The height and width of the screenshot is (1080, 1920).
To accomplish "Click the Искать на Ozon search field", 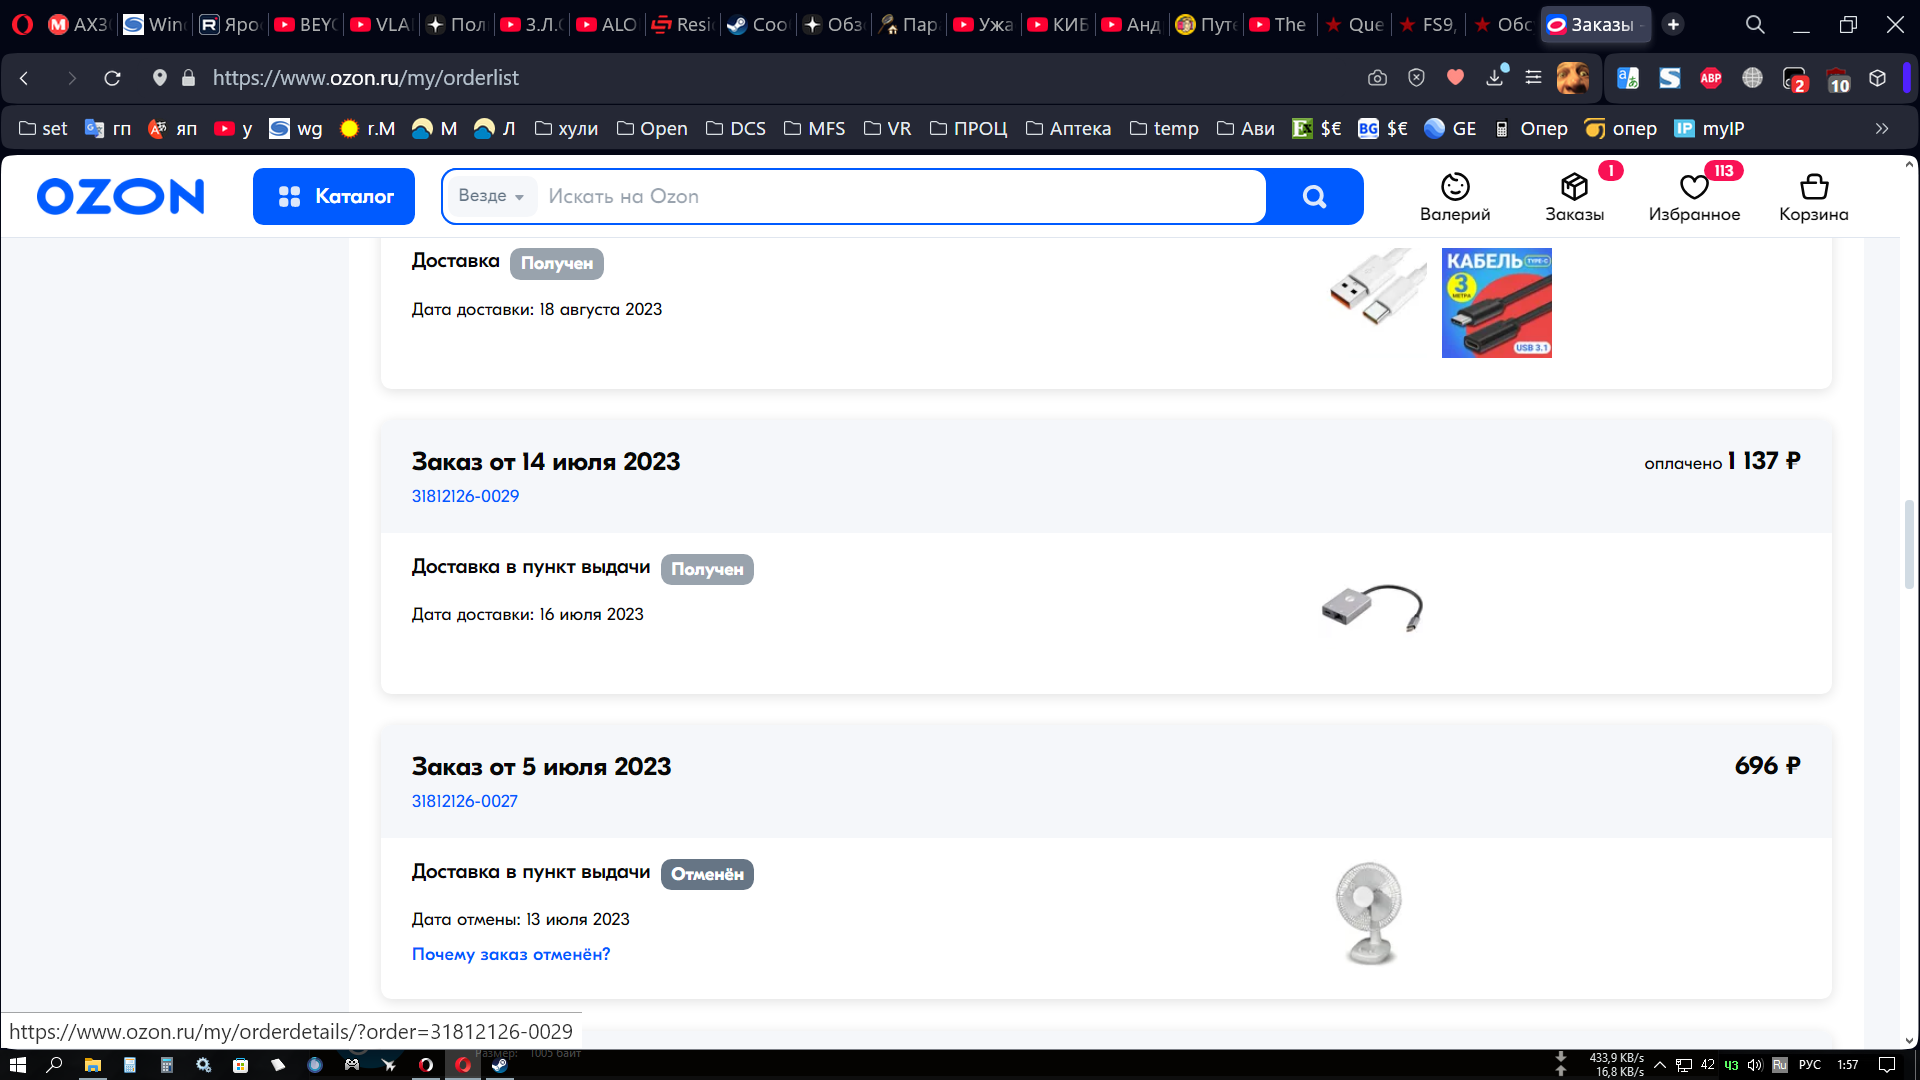I will (900, 197).
